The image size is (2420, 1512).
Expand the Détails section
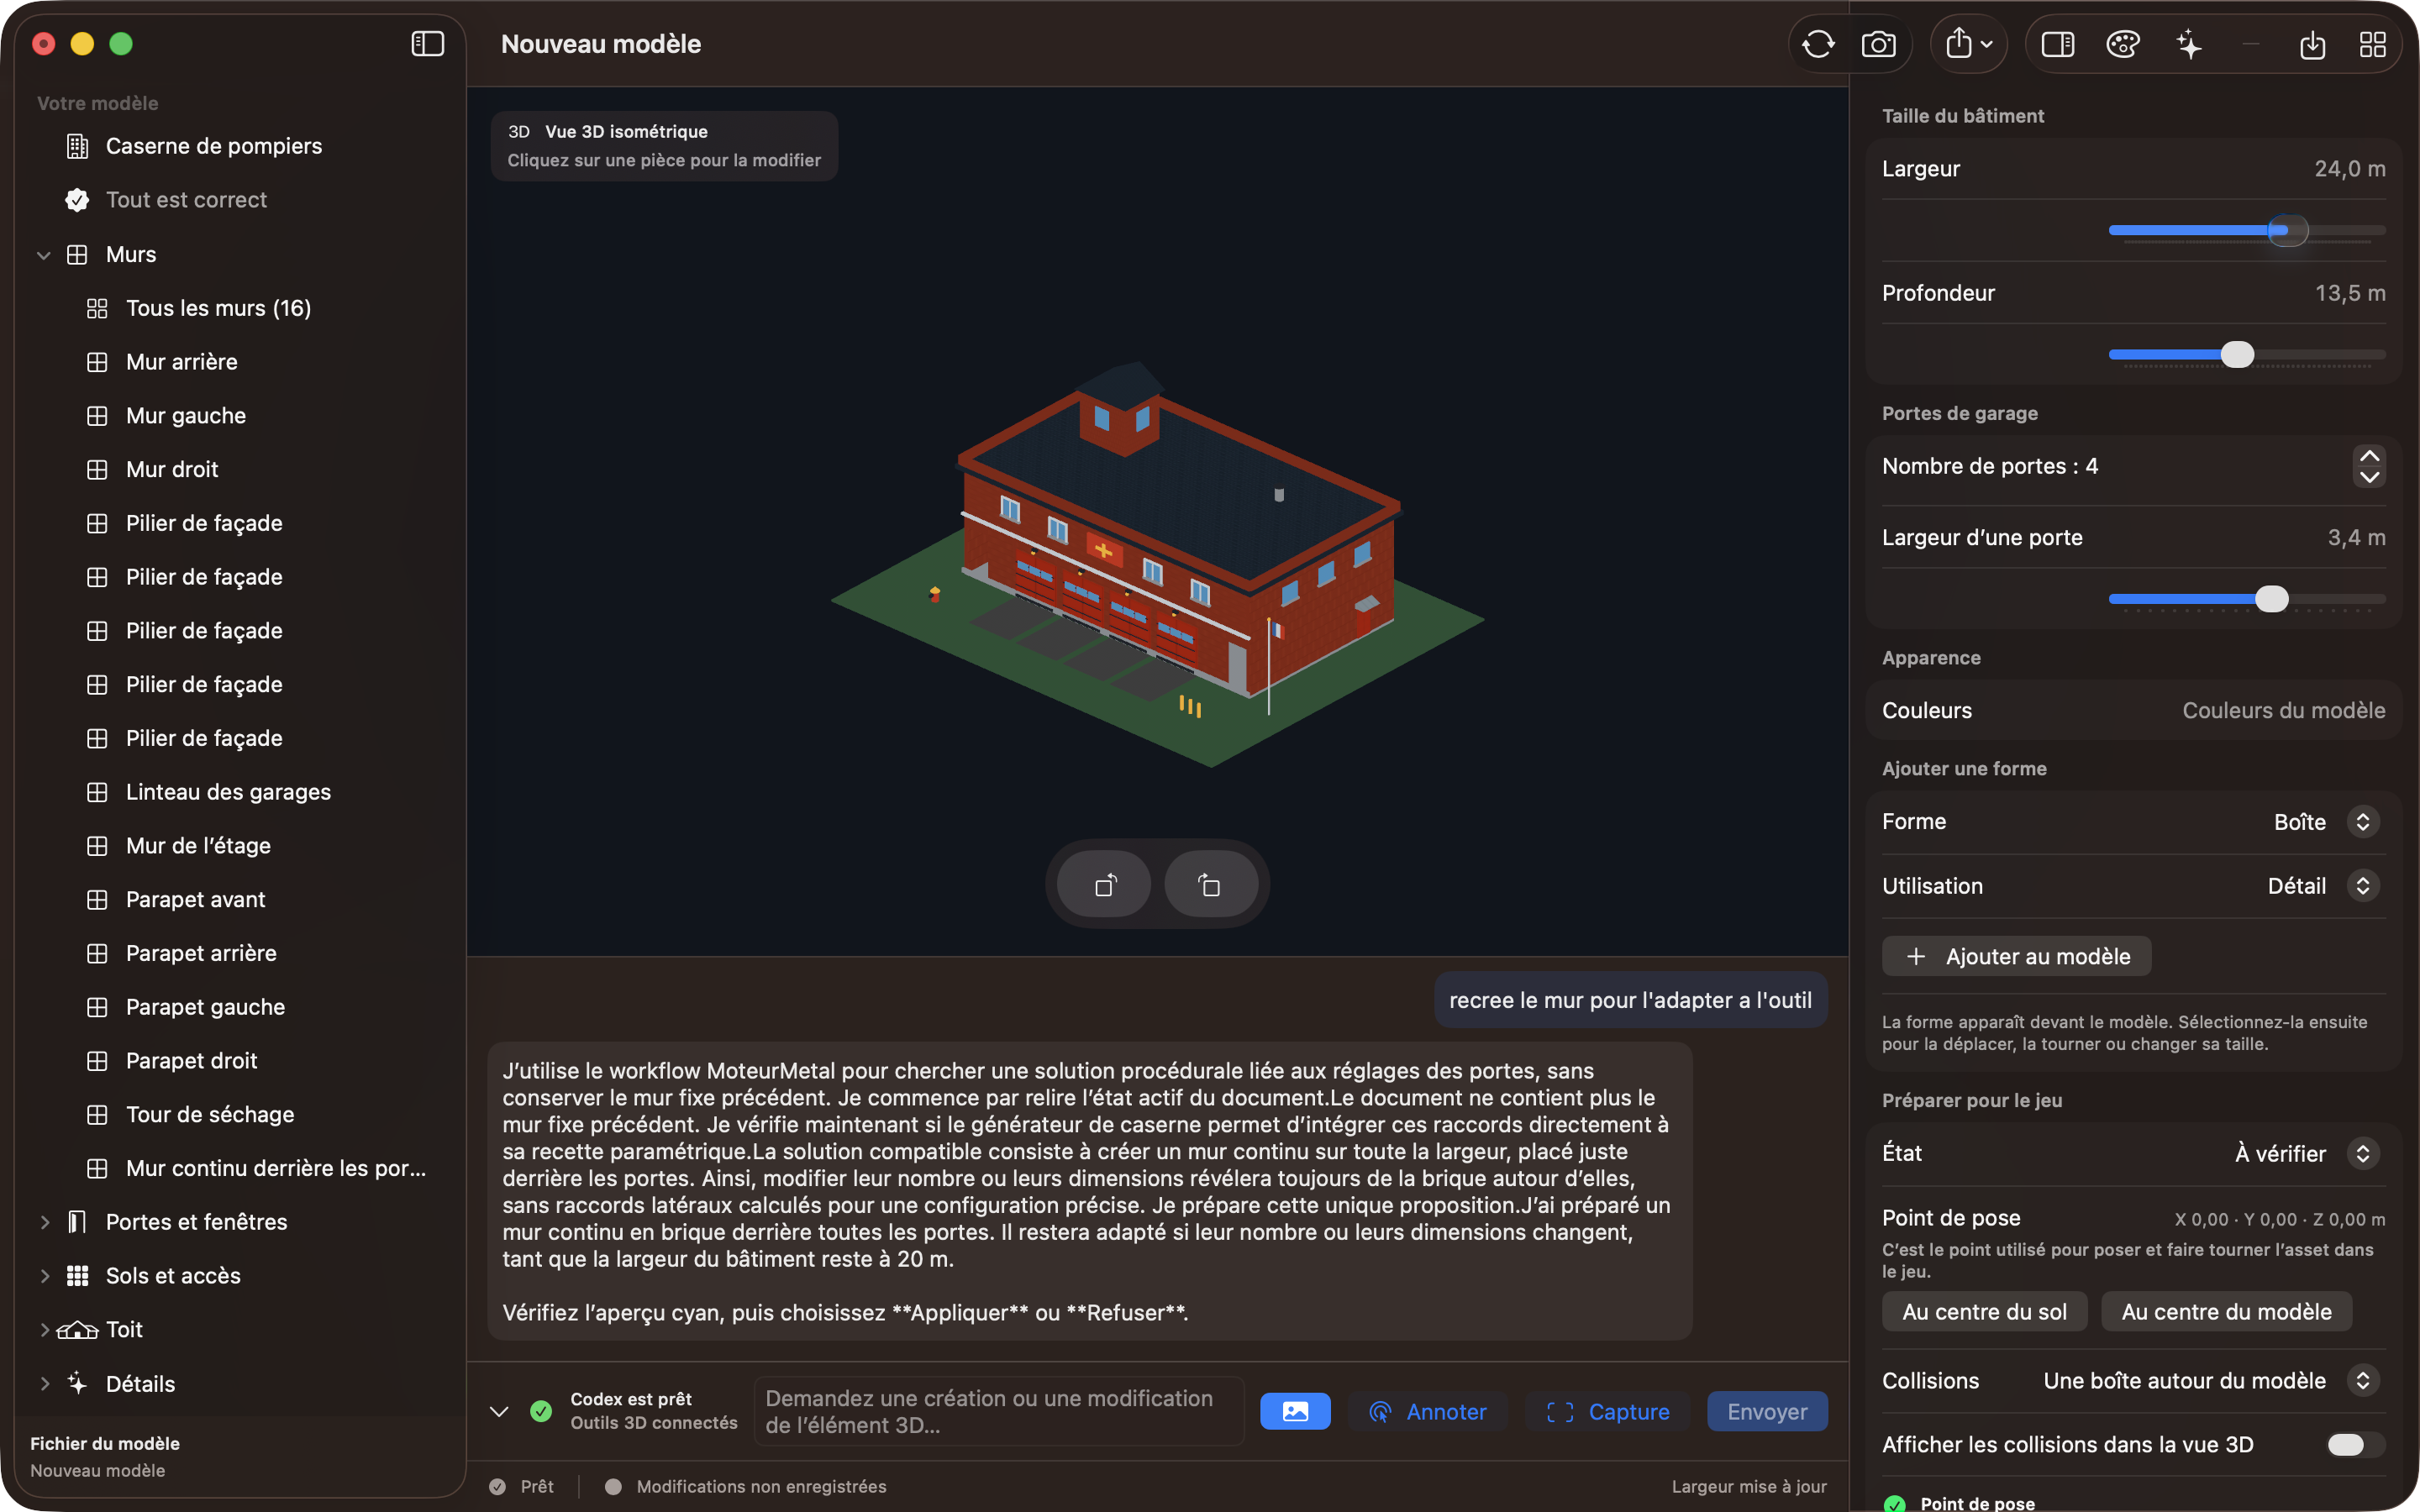click(44, 1384)
